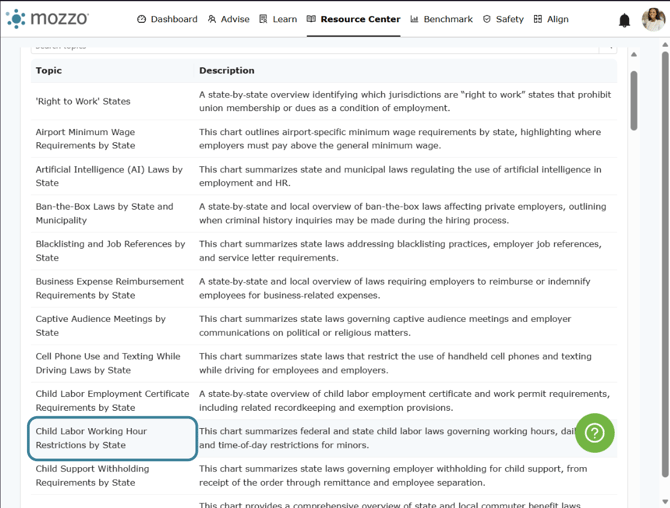Go to Safety tab
This screenshot has width=670, height=508.
click(503, 19)
